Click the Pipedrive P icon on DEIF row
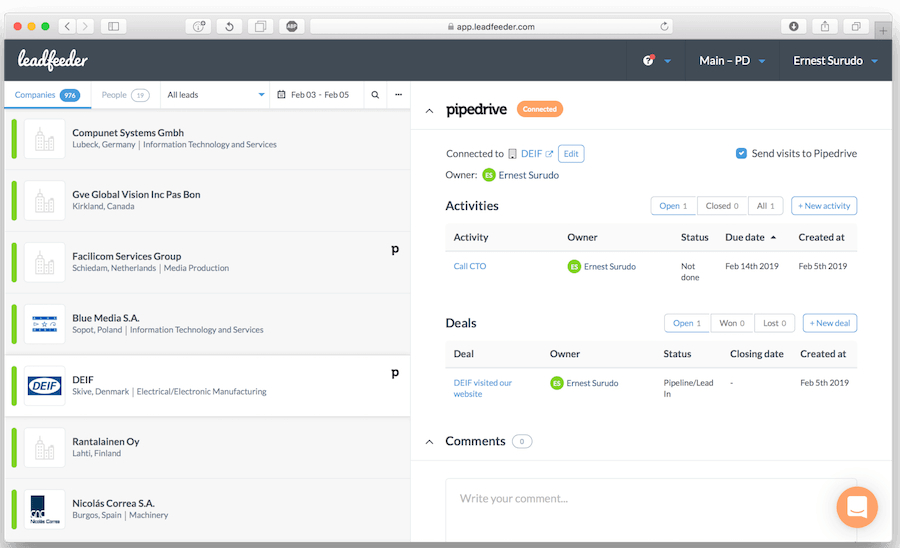900x548 pixels. point(395,373)
